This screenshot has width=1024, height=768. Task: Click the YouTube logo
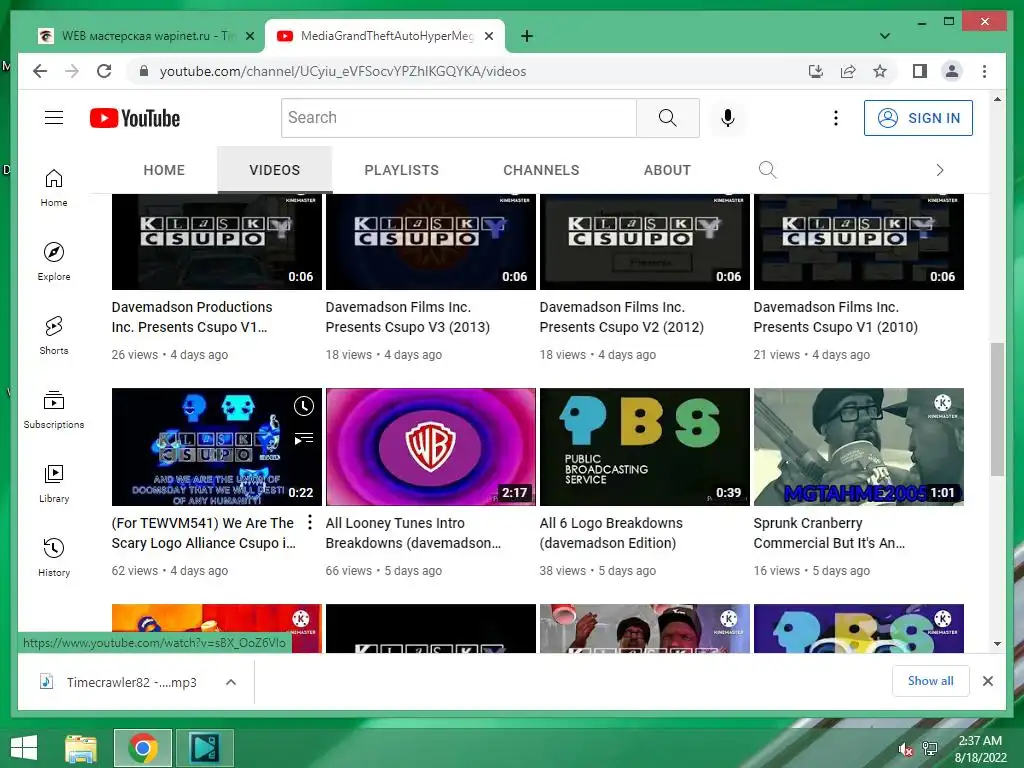(135, 118)
